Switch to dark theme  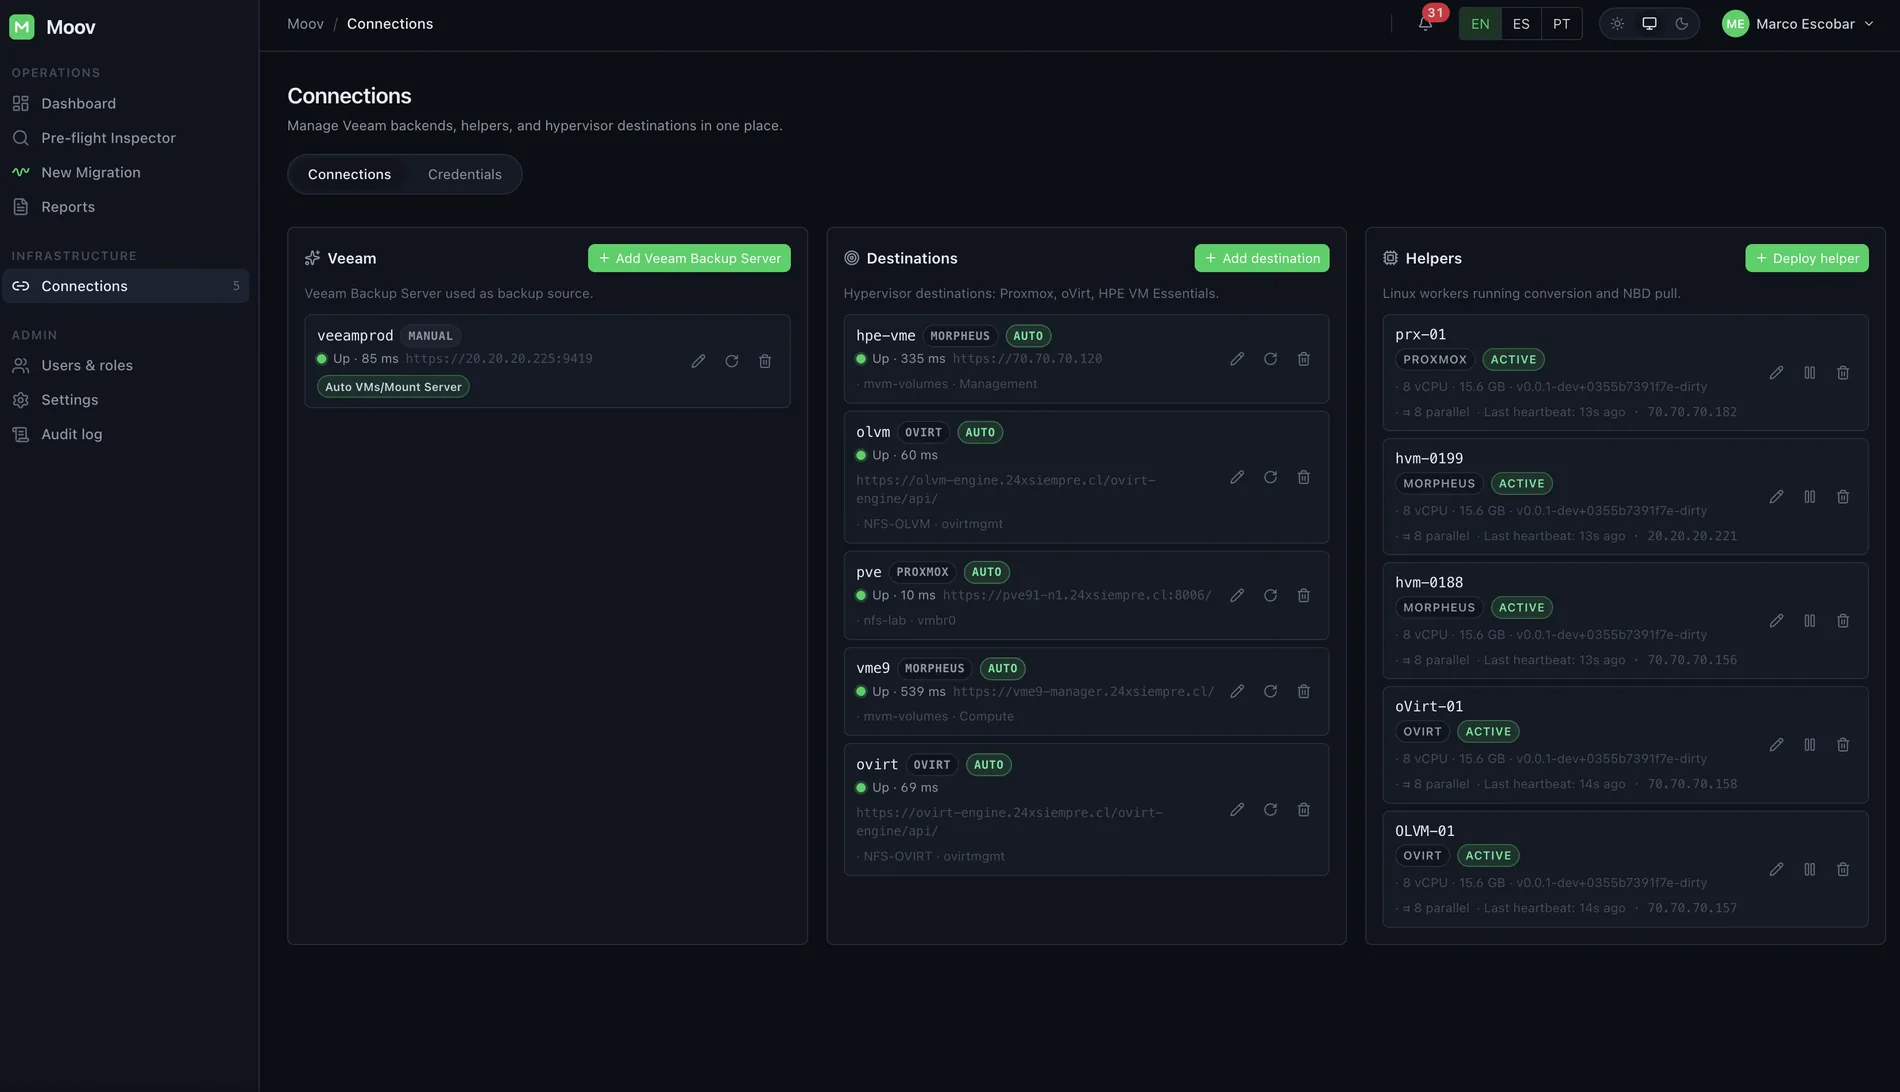pyautogui.click(x=1682, y=24)
